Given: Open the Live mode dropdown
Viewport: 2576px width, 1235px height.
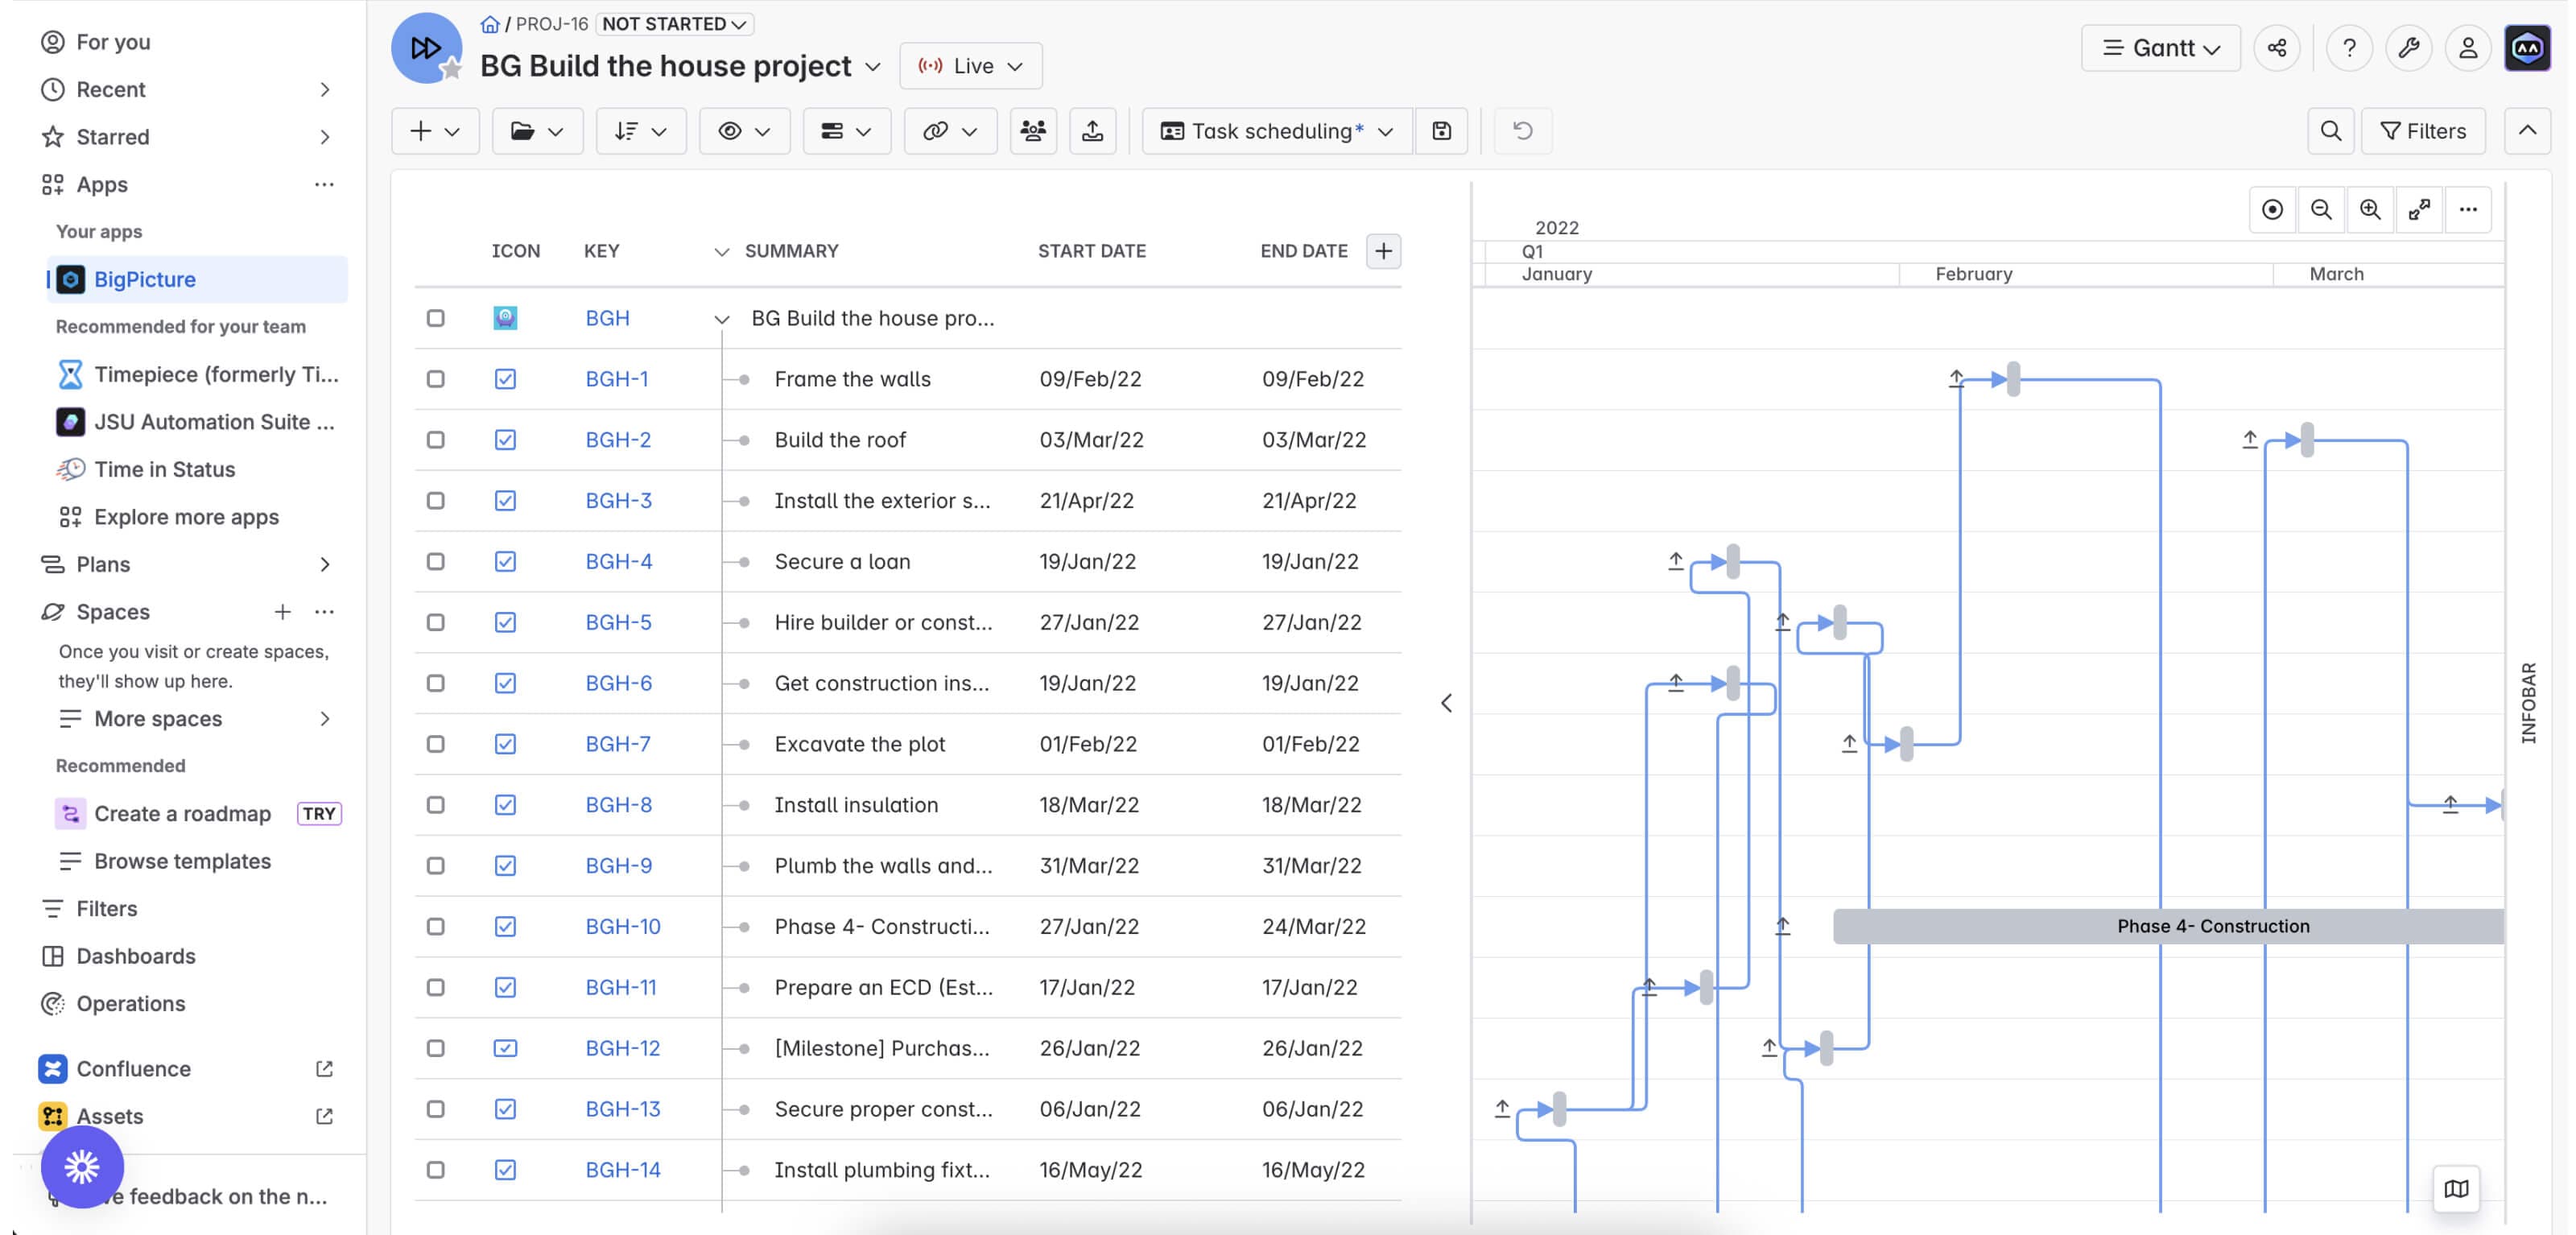Looking at the screenshot, I should tap(971, 66).
